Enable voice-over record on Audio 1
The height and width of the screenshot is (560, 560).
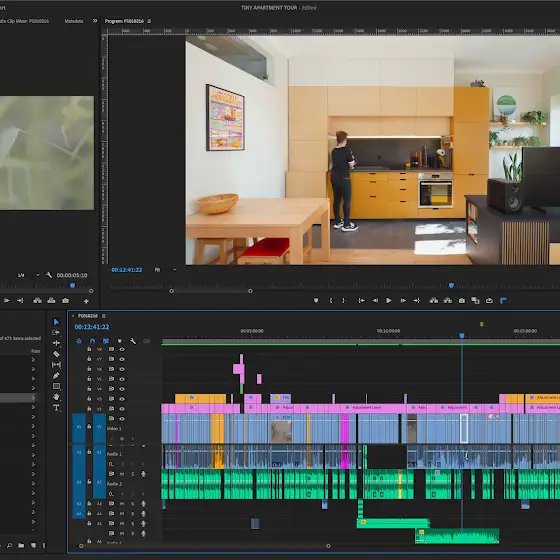[143, 474]
